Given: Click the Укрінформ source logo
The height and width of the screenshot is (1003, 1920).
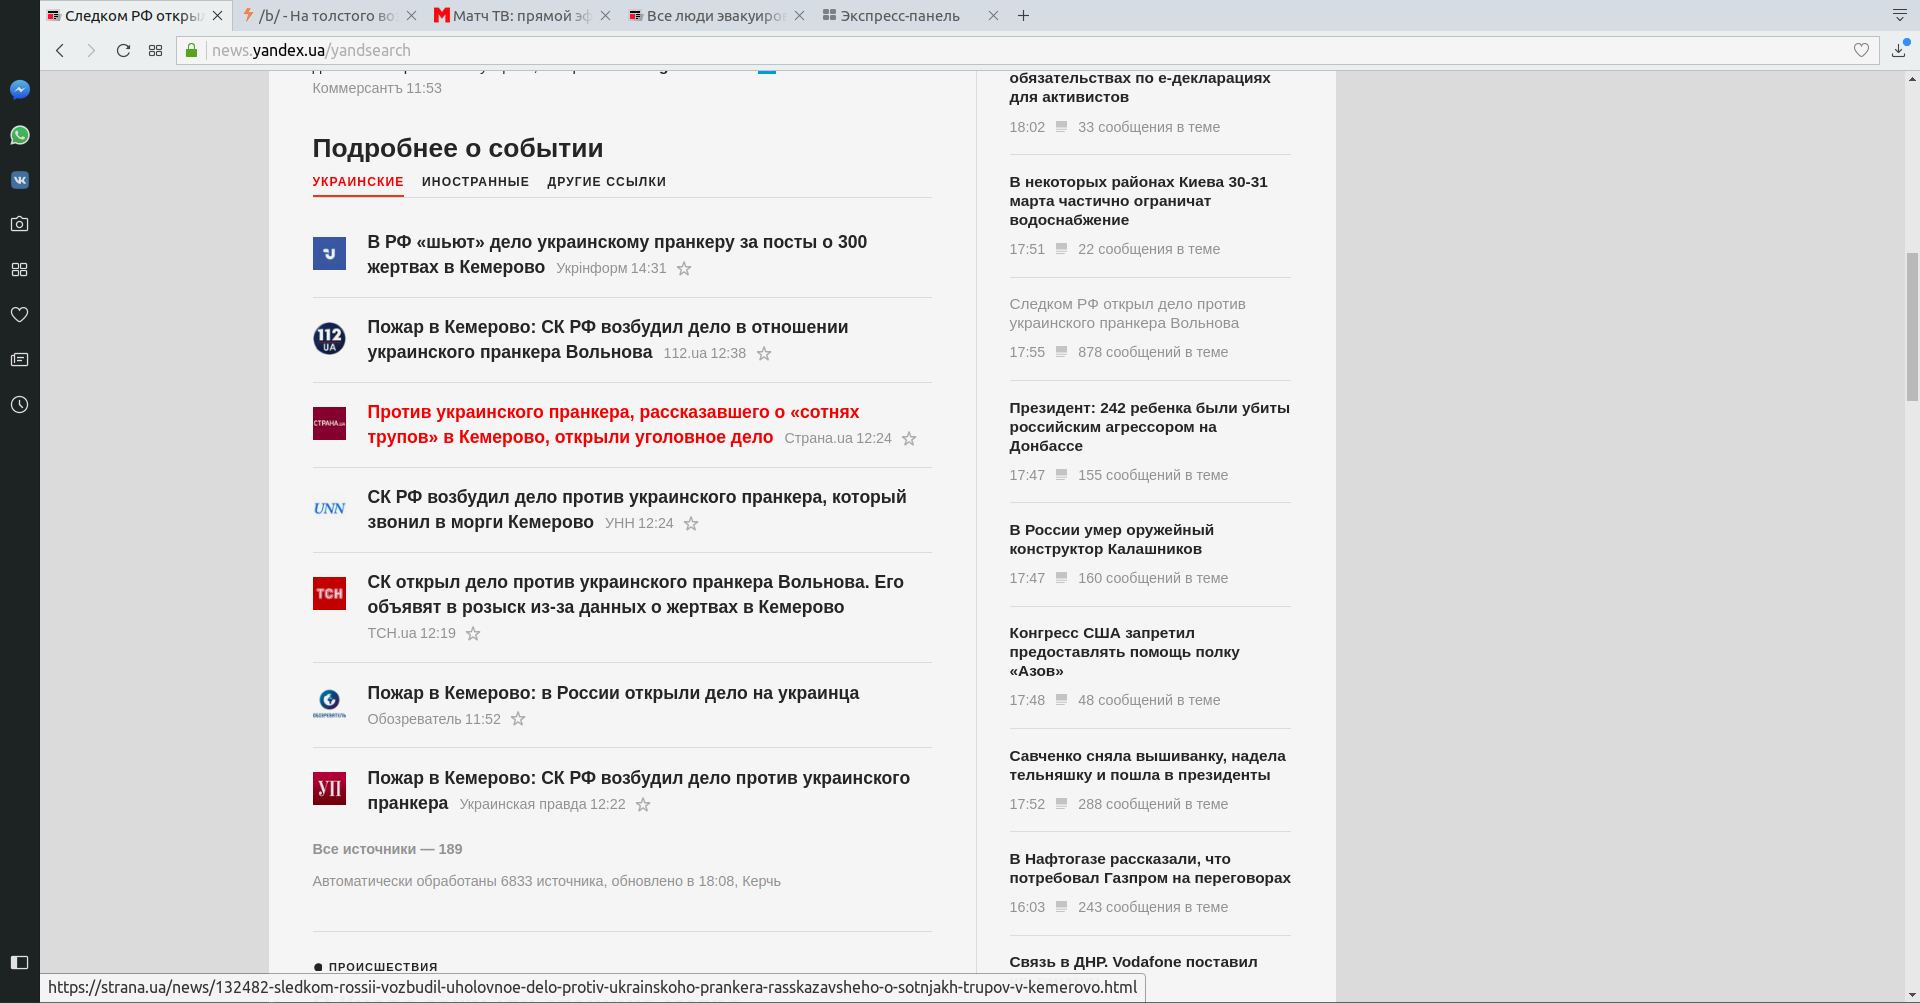Looking at the screenshot, I should coord(329,253).
